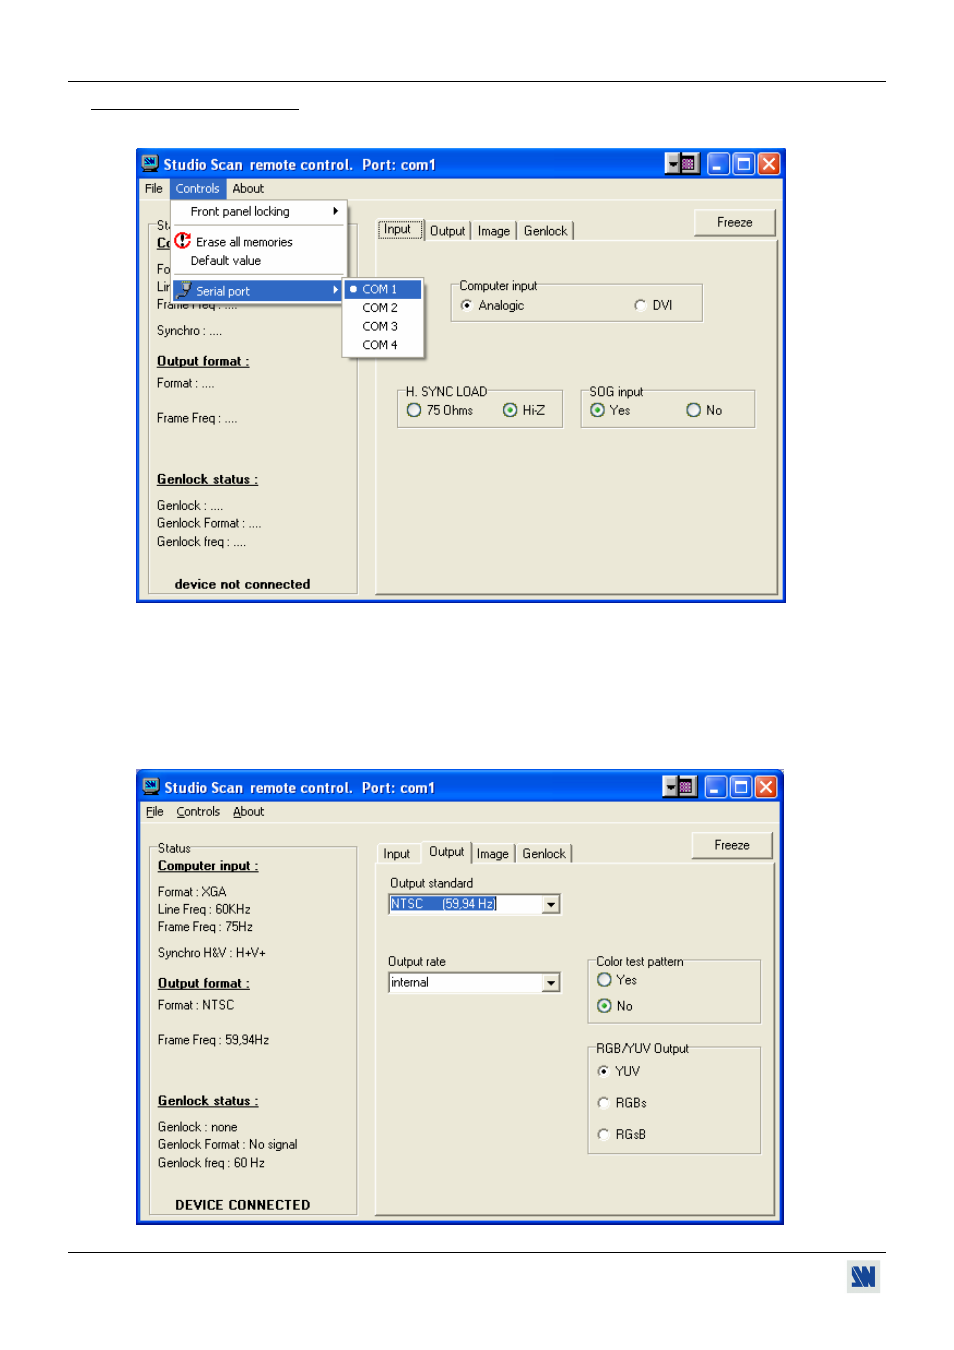The image size is (954, 1350).
Task: Switch to Genlock tab in upper window
Action: [546, 231]
